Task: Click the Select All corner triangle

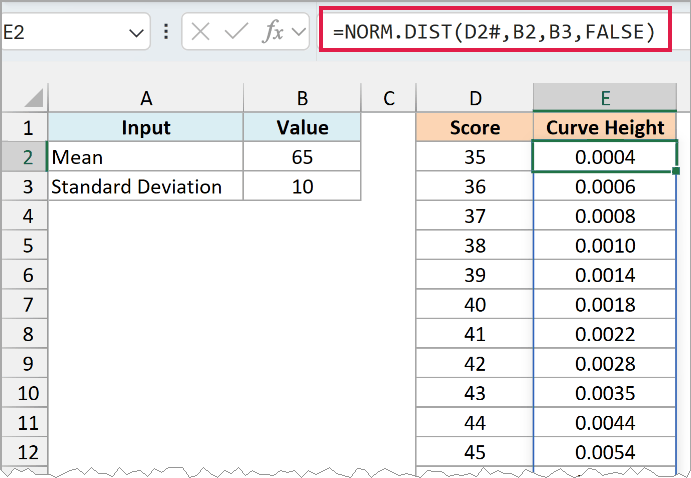Action: point(34,98)
